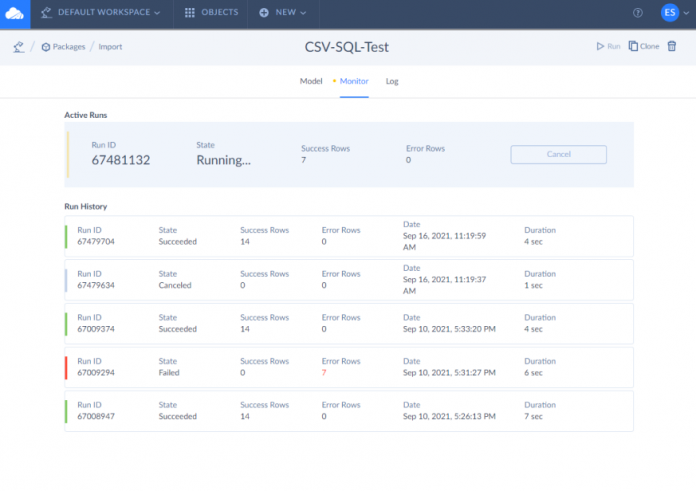Open the New dropdown menu
Screen dimensions: 696x491
pos(283,13)
